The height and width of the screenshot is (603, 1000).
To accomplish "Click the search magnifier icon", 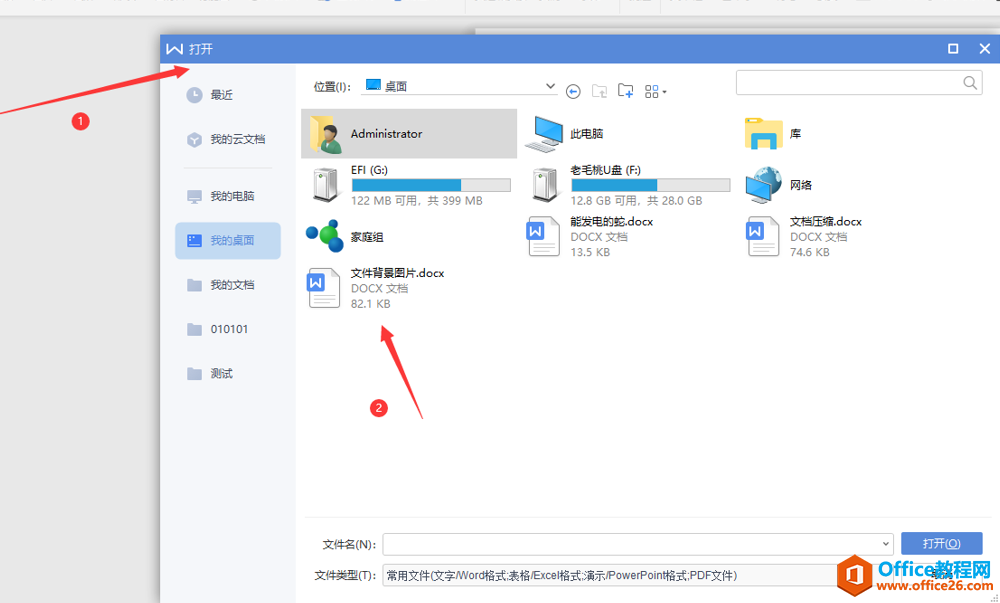I will [970, 83].
